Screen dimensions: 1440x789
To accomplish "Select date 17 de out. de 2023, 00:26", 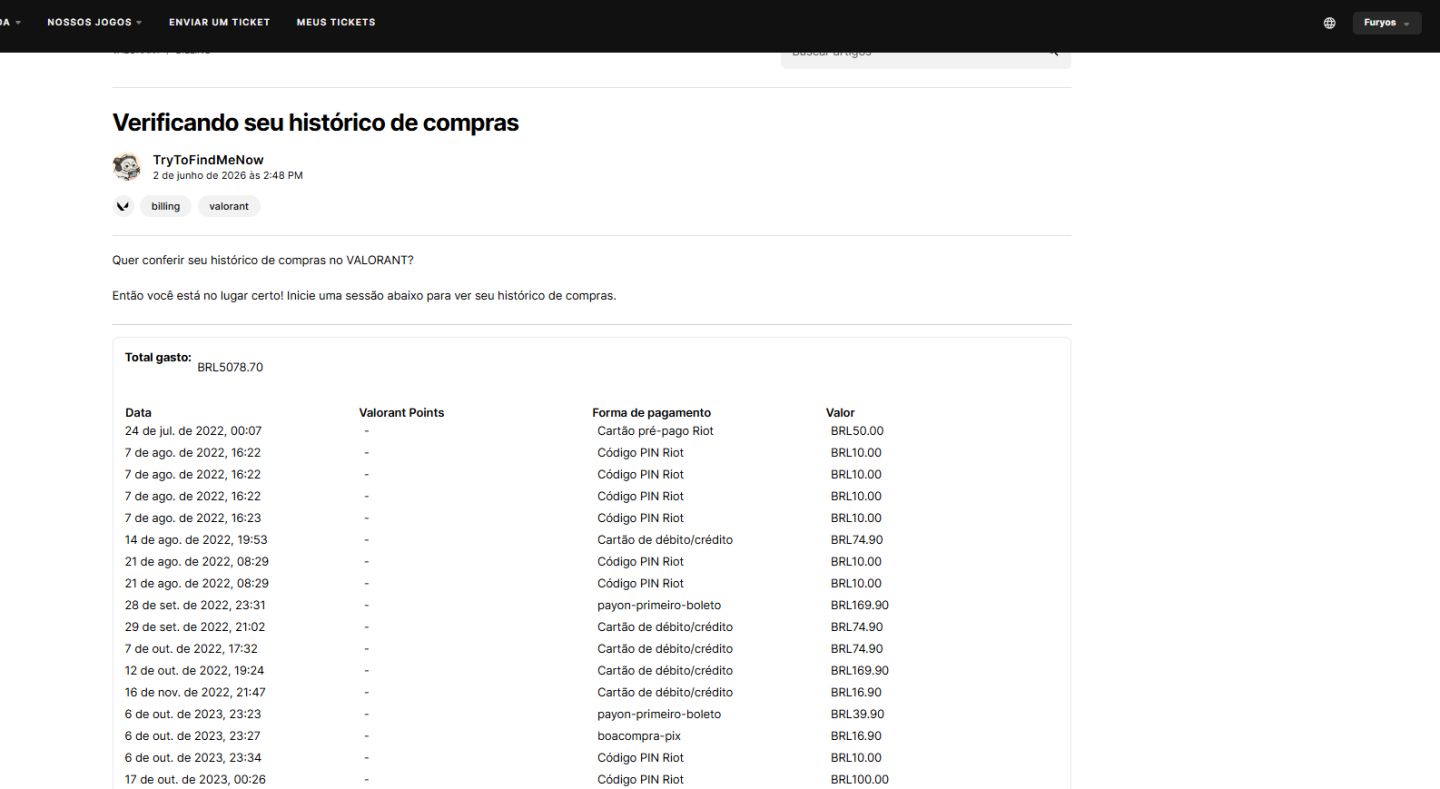I will (195, 780).
